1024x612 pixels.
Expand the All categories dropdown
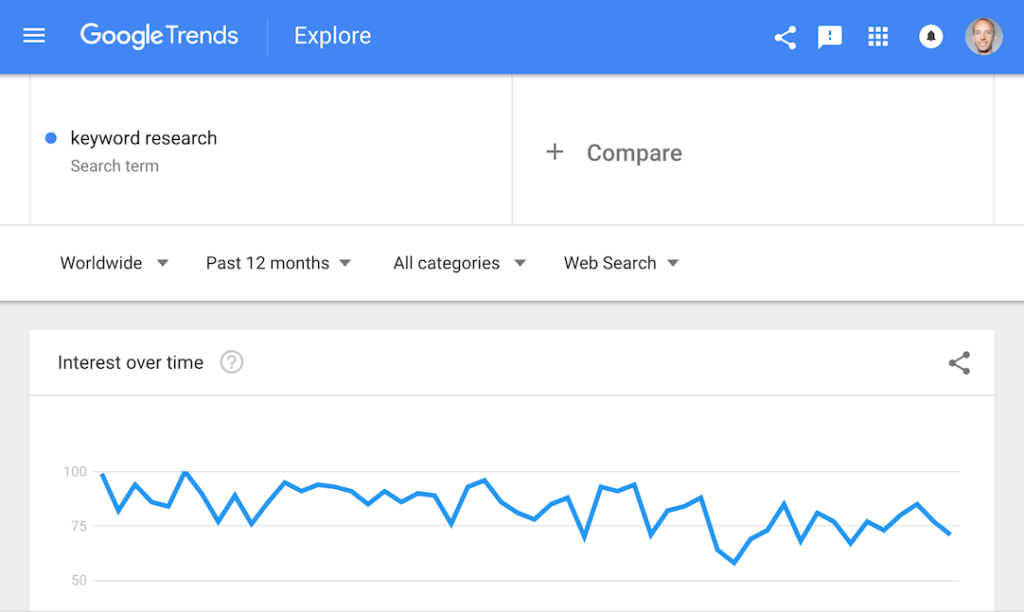460,263
